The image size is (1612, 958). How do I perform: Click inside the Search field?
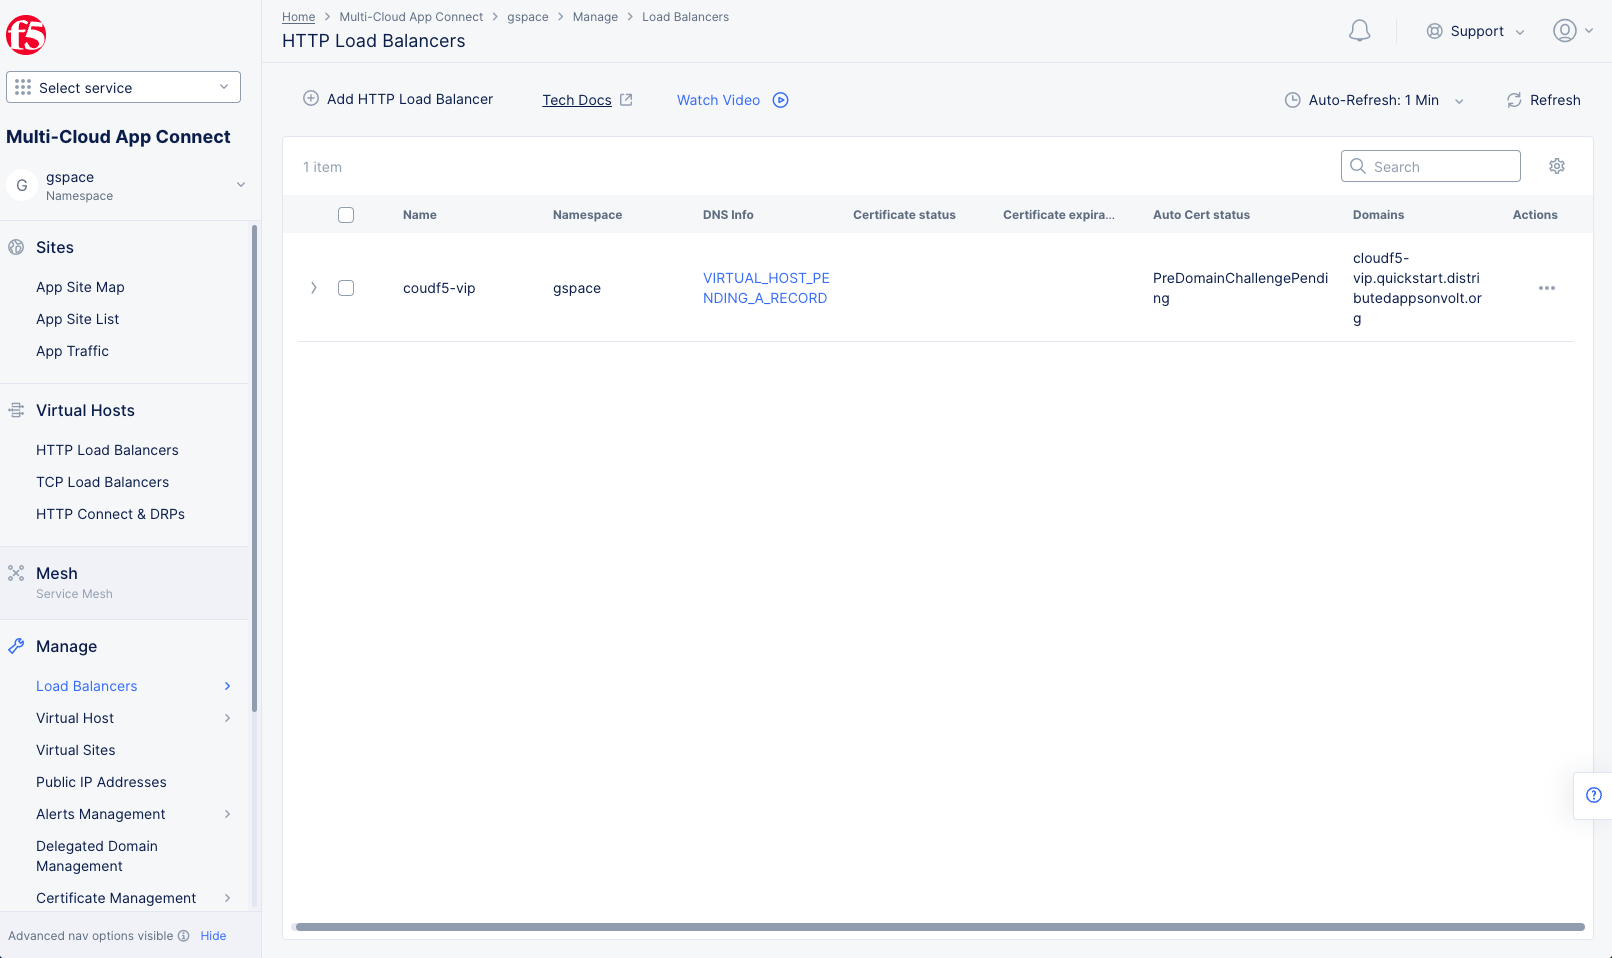point(1430,165)
